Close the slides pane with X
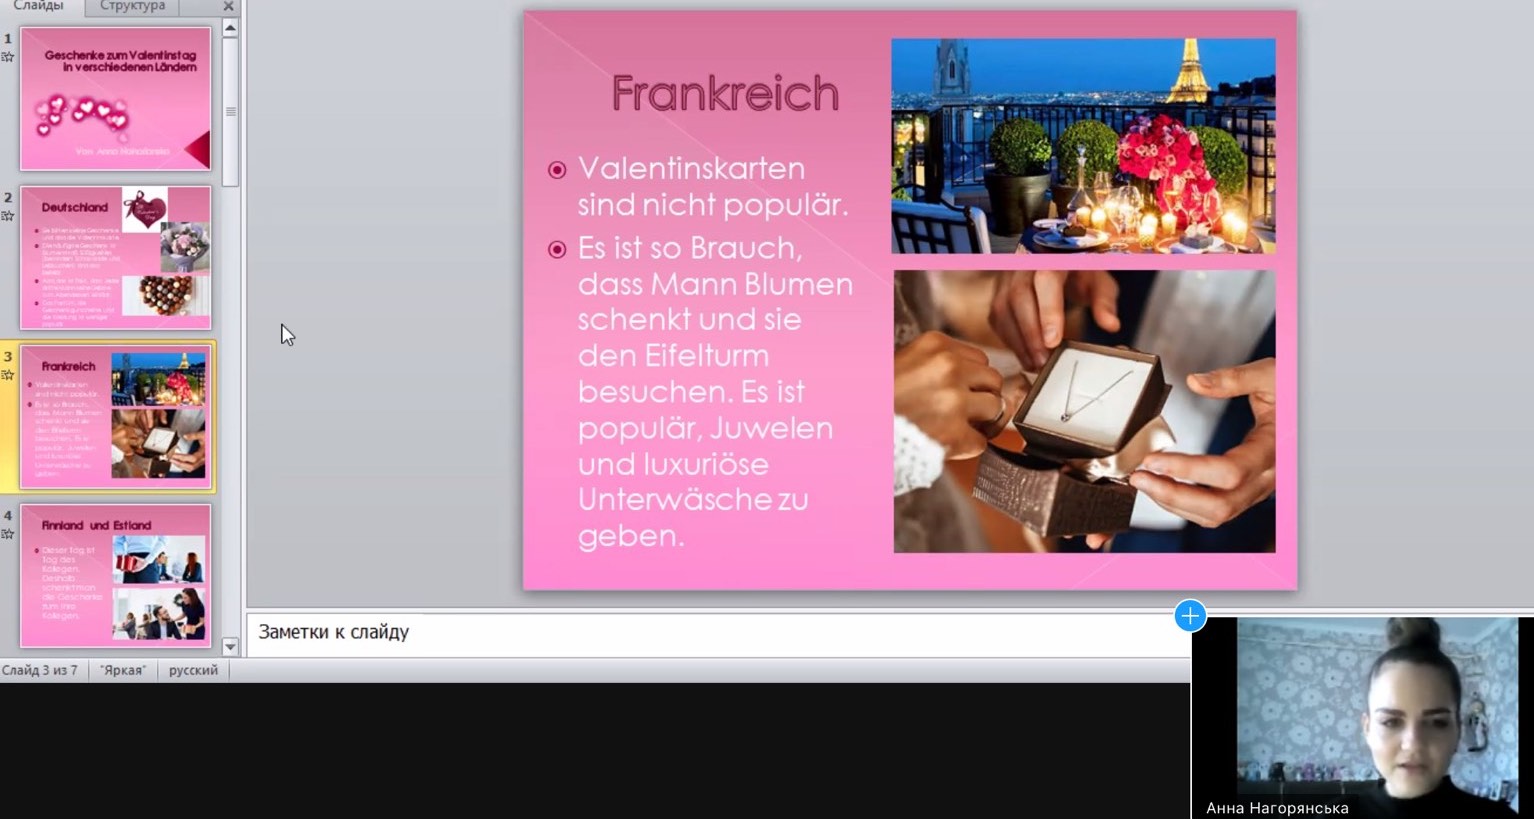Viewport: 1534px width, 819px height. click(x=228, y=6)
